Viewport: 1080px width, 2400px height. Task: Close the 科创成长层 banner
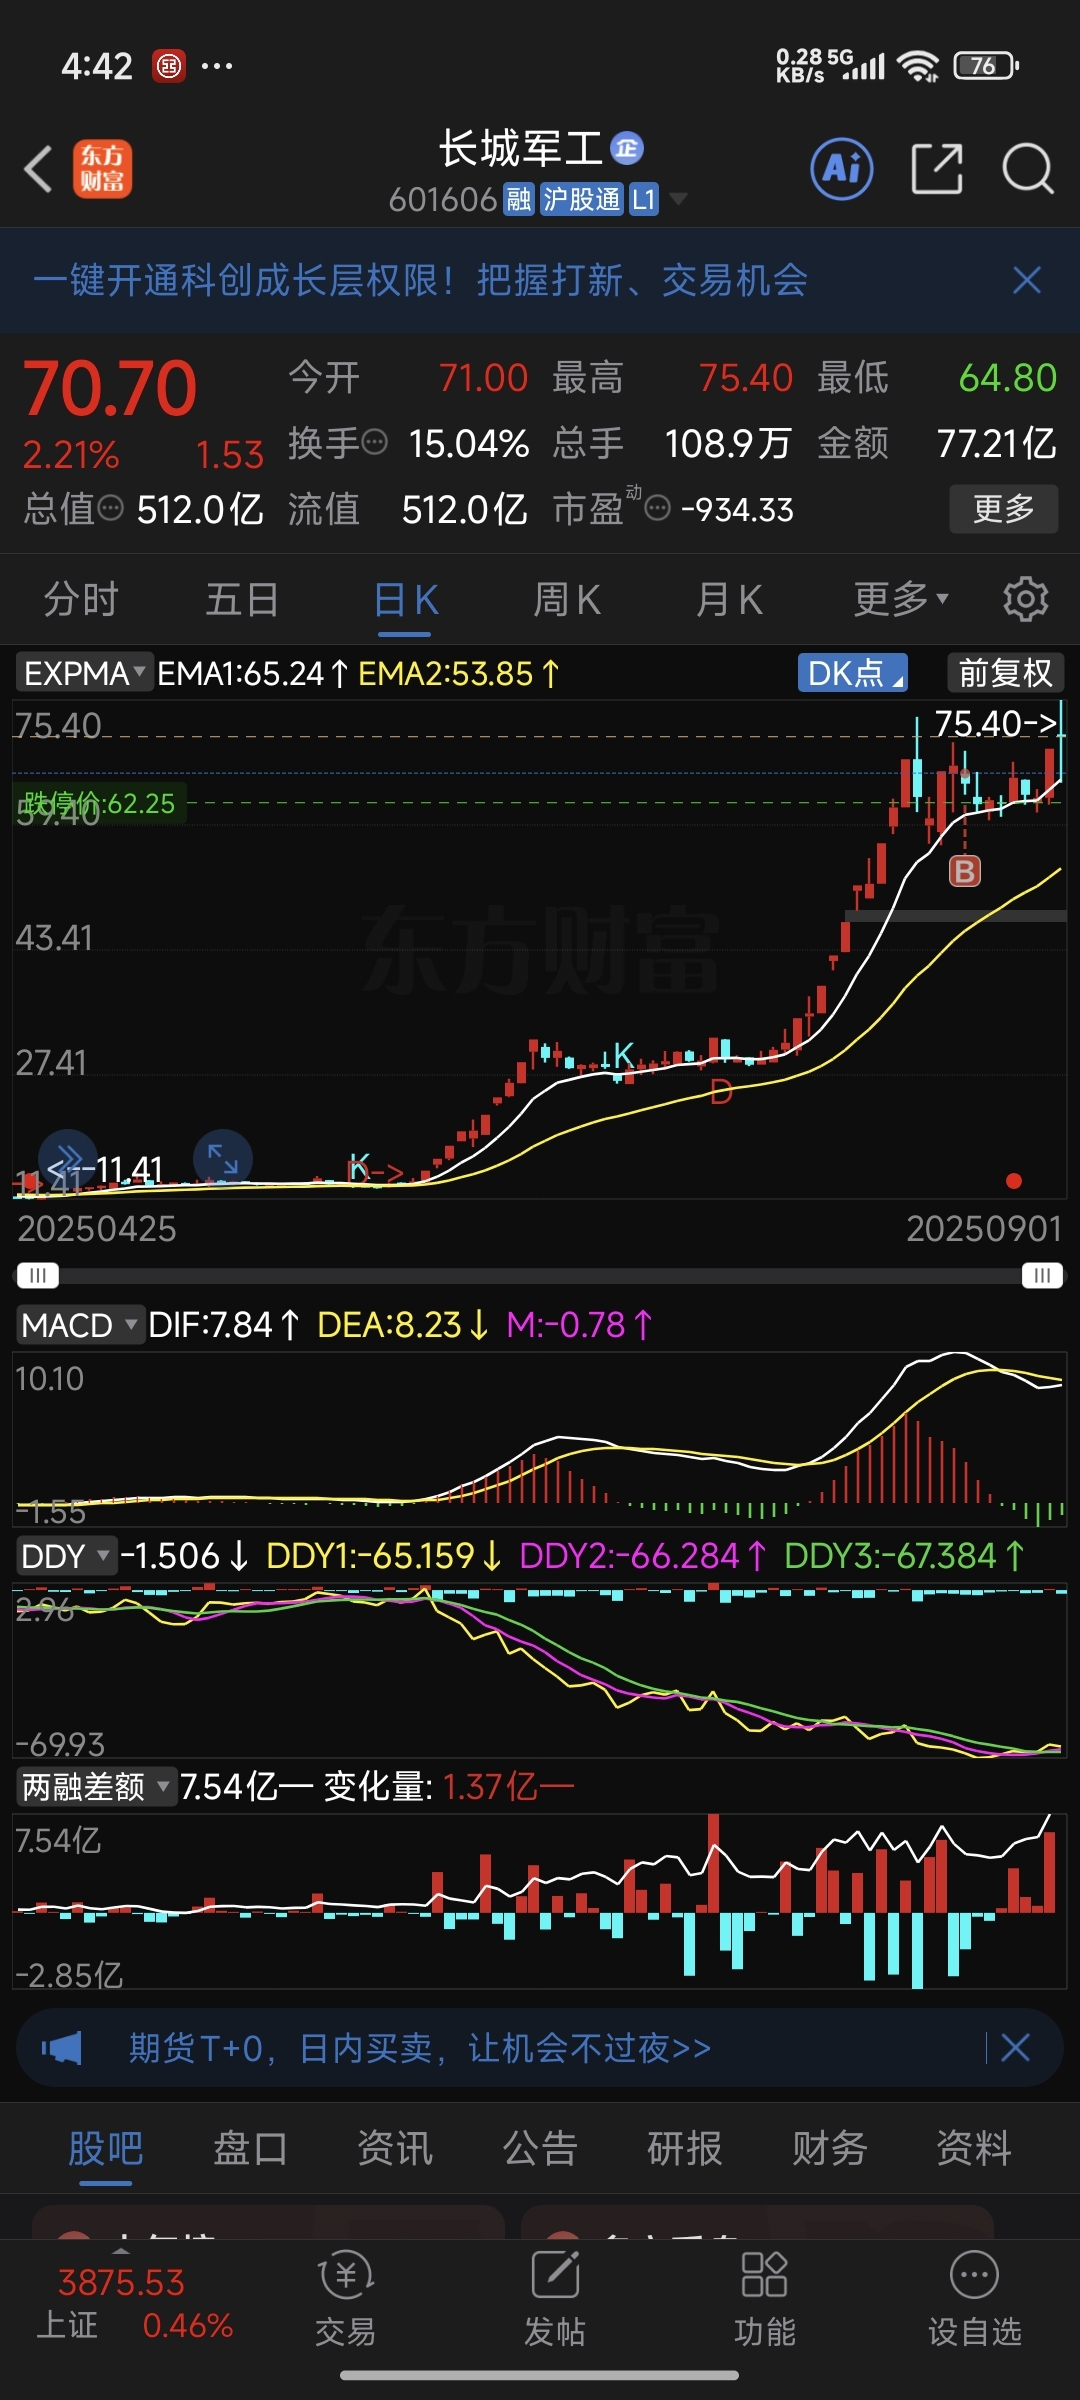click(x=1027, y=280)
